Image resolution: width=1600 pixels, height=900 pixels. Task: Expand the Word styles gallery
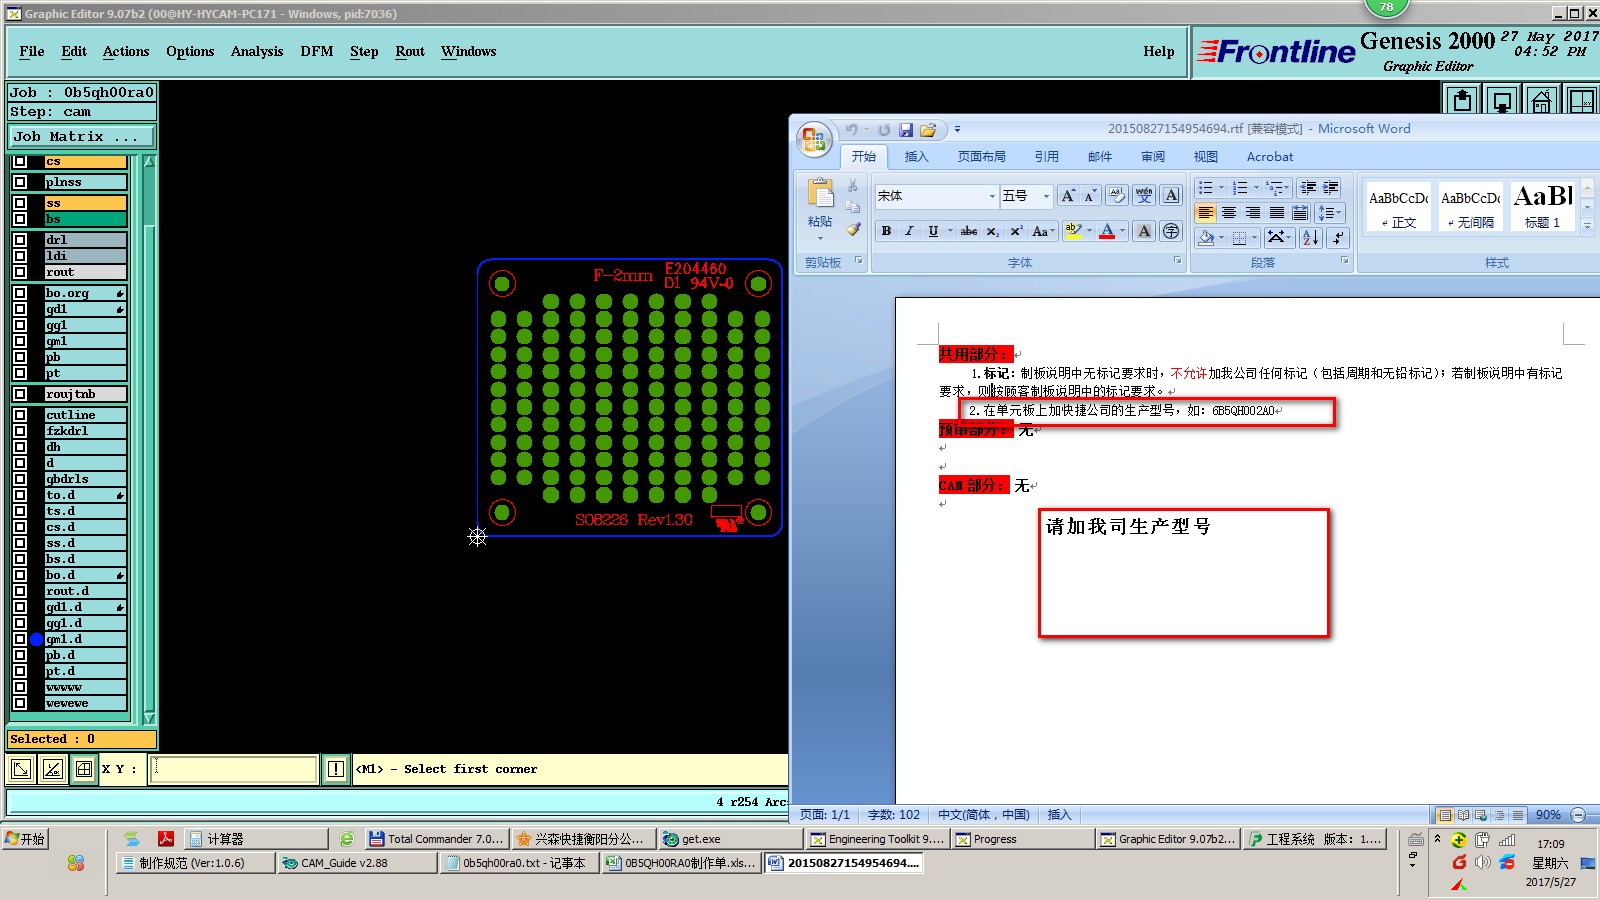pyautogui.click(x=1587, y=227)
